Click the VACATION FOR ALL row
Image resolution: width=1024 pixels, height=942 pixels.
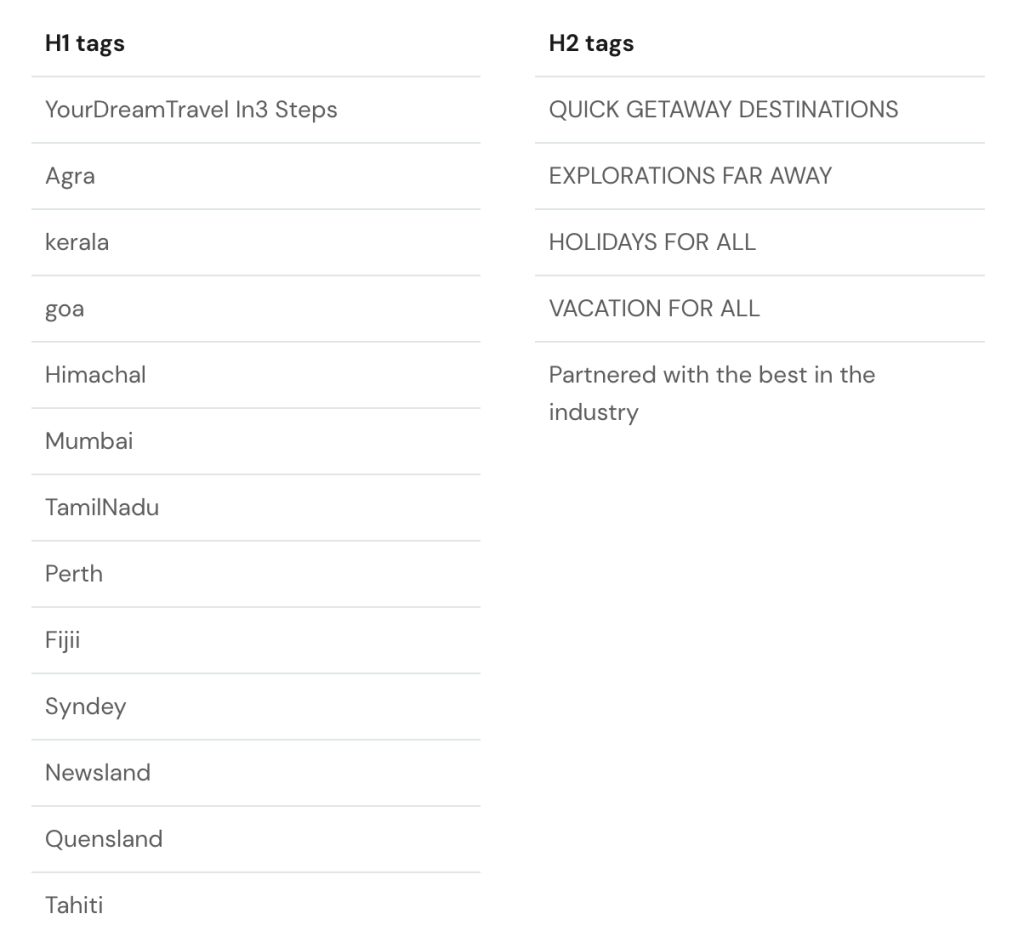pos(760,309)
